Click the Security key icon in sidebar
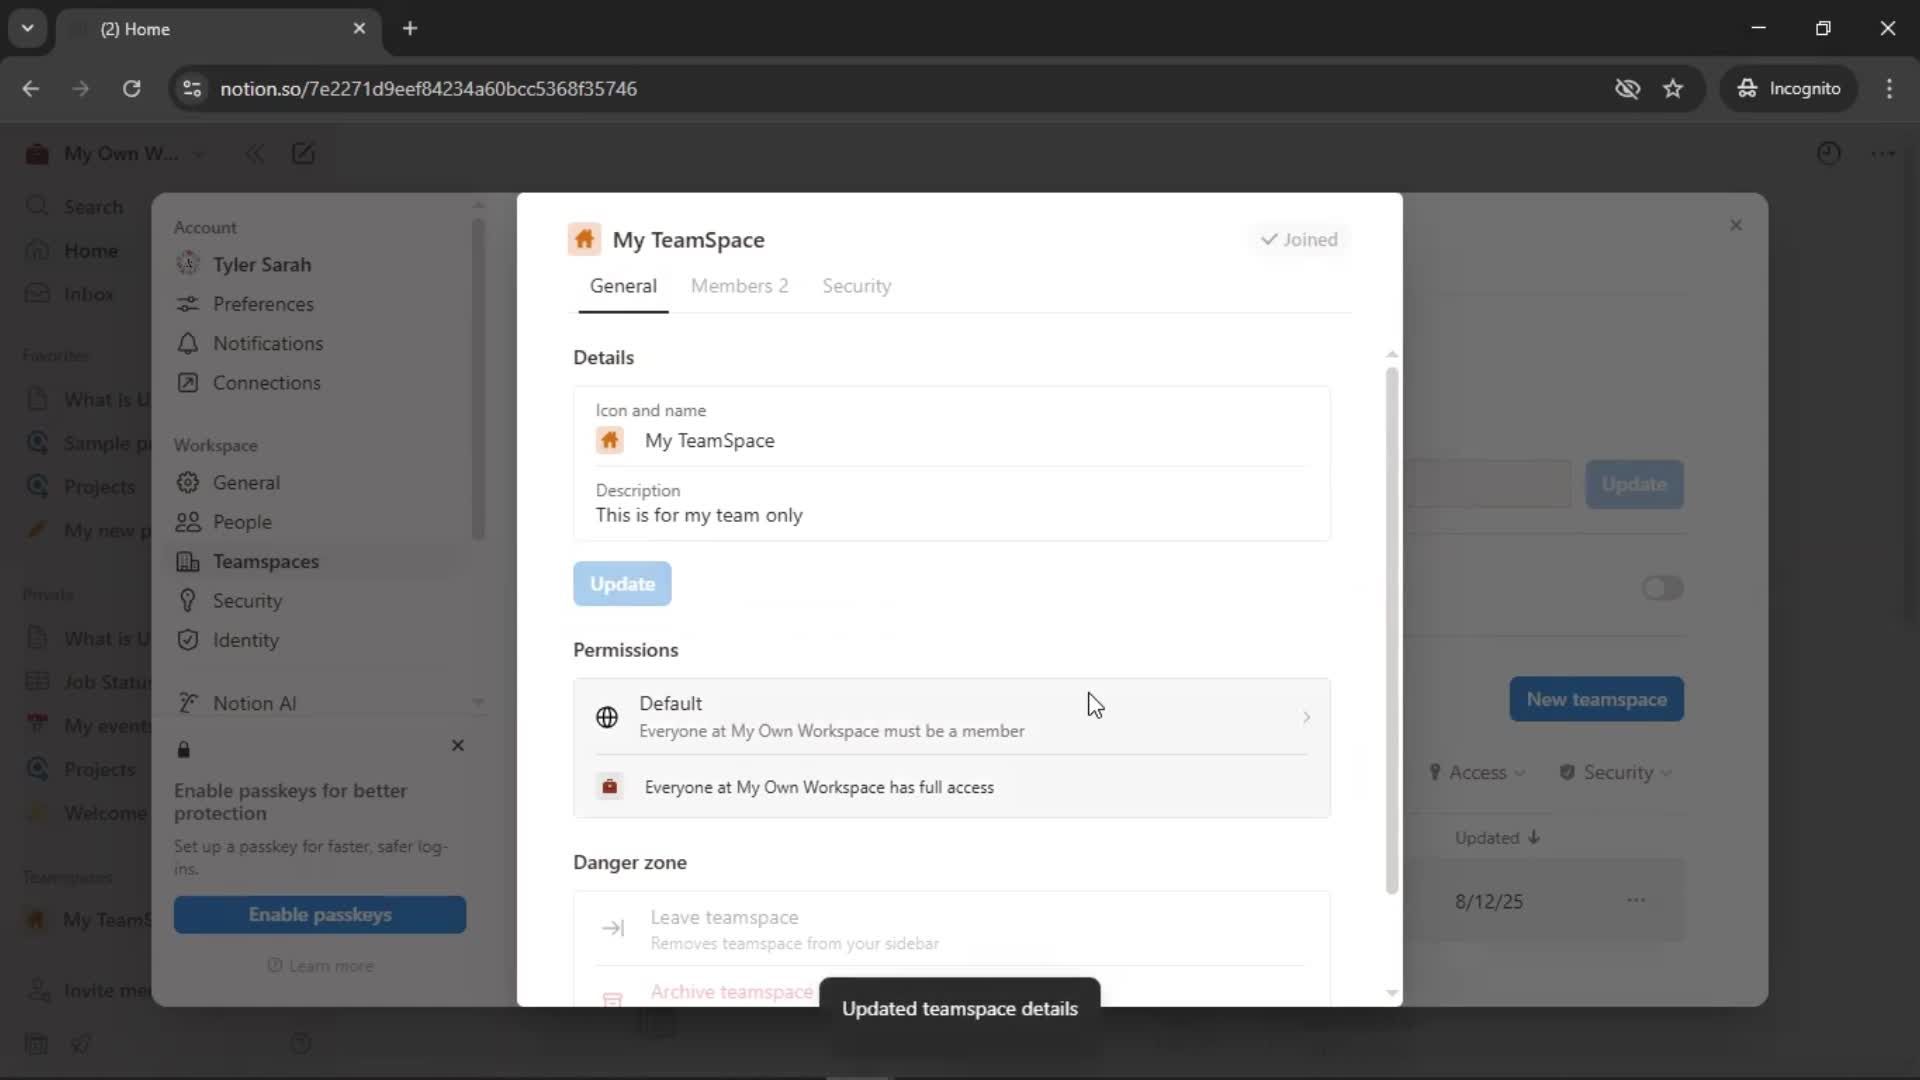Viewport: 1920px width, 1080px height. tap(187, 601)
